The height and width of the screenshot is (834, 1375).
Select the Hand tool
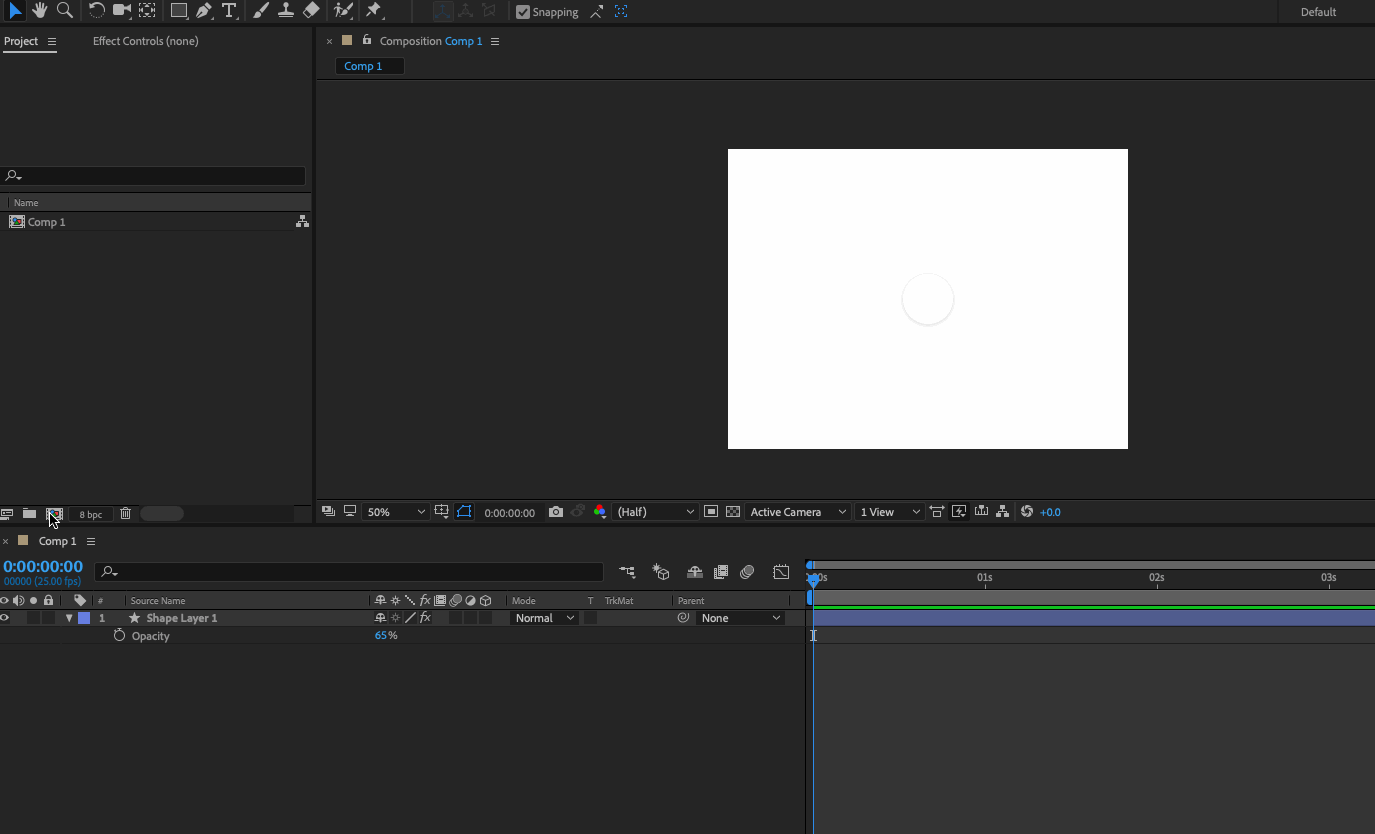point(40,11)
